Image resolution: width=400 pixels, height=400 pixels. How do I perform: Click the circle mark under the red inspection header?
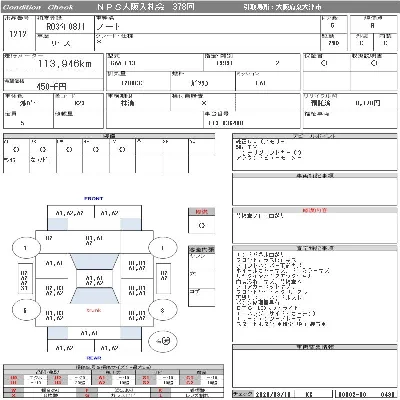click(x=202, y=225)
